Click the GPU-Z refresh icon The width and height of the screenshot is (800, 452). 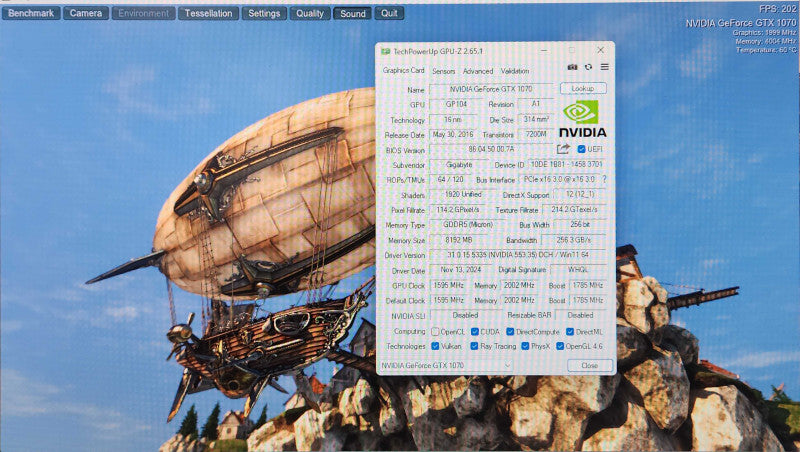pyautogui.click(x=588, y=67)
